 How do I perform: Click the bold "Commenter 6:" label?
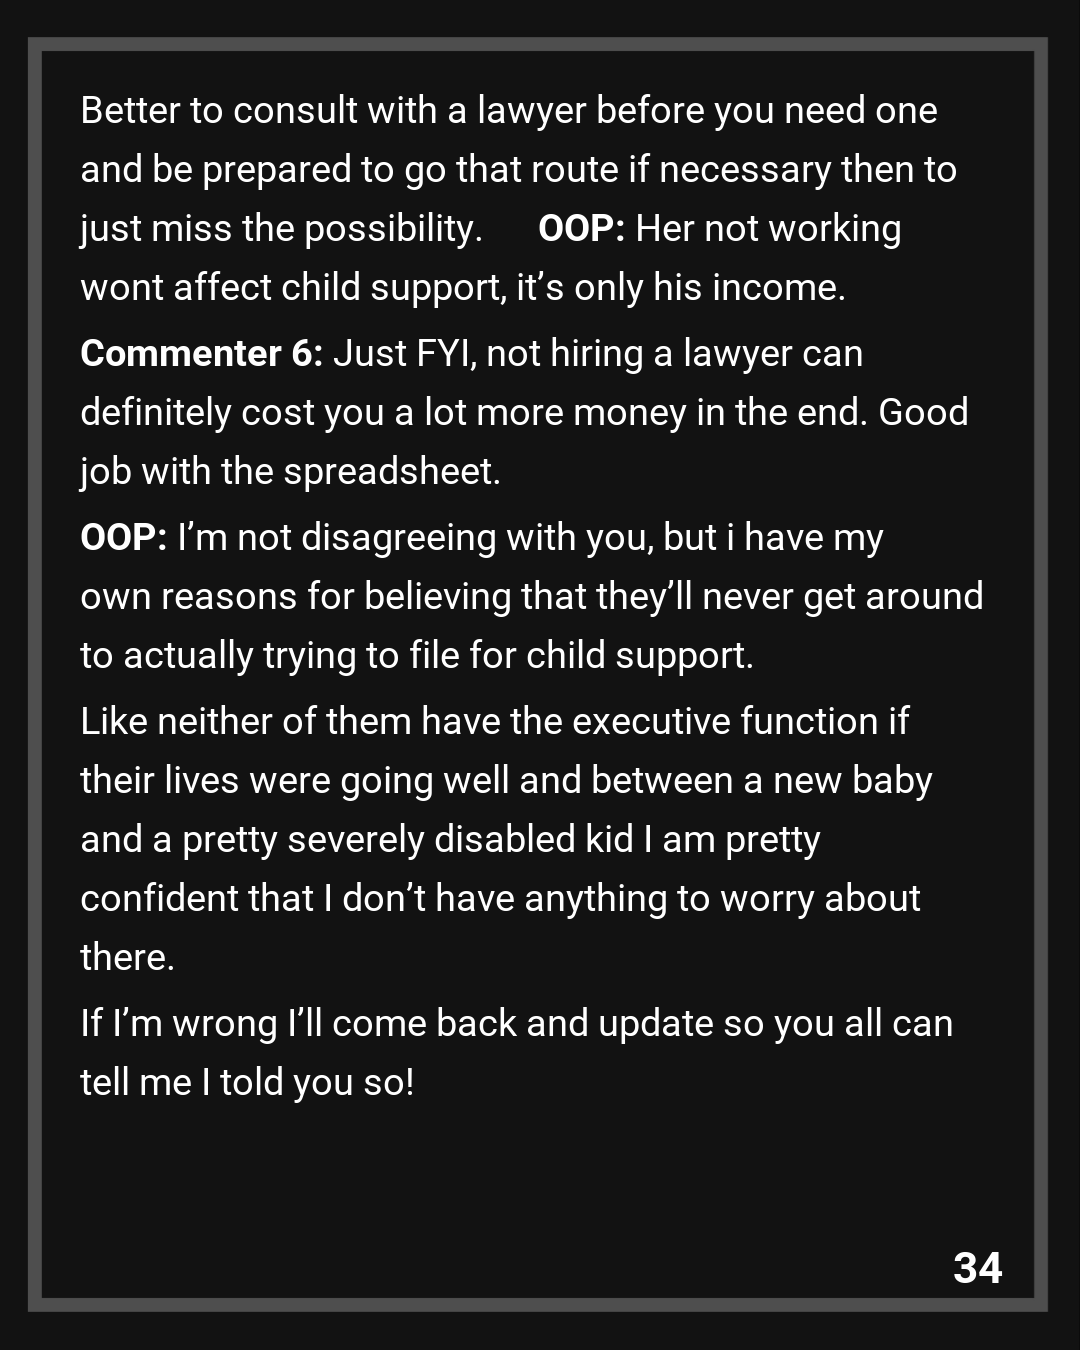(201, 353)
